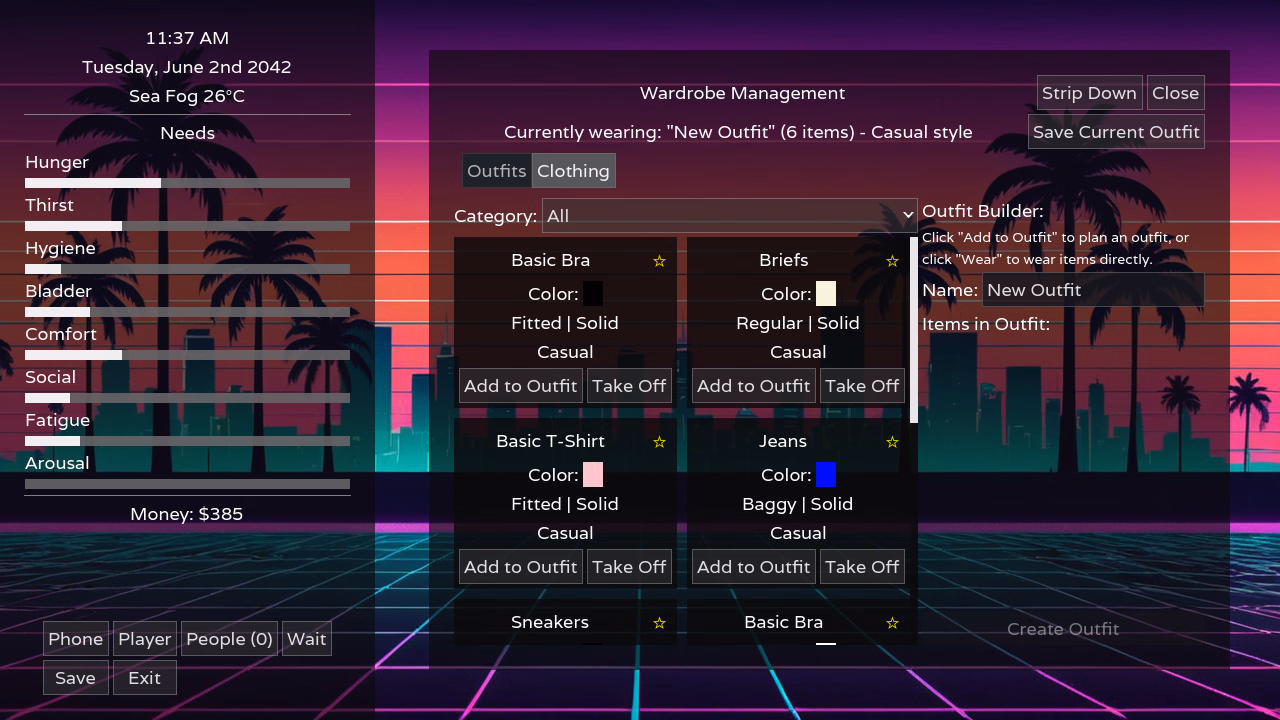Click the date Tuesday, June 2nd 2042
Image resolution: width=1280 pixels, height=720 pixels.
tap(187, 67)
